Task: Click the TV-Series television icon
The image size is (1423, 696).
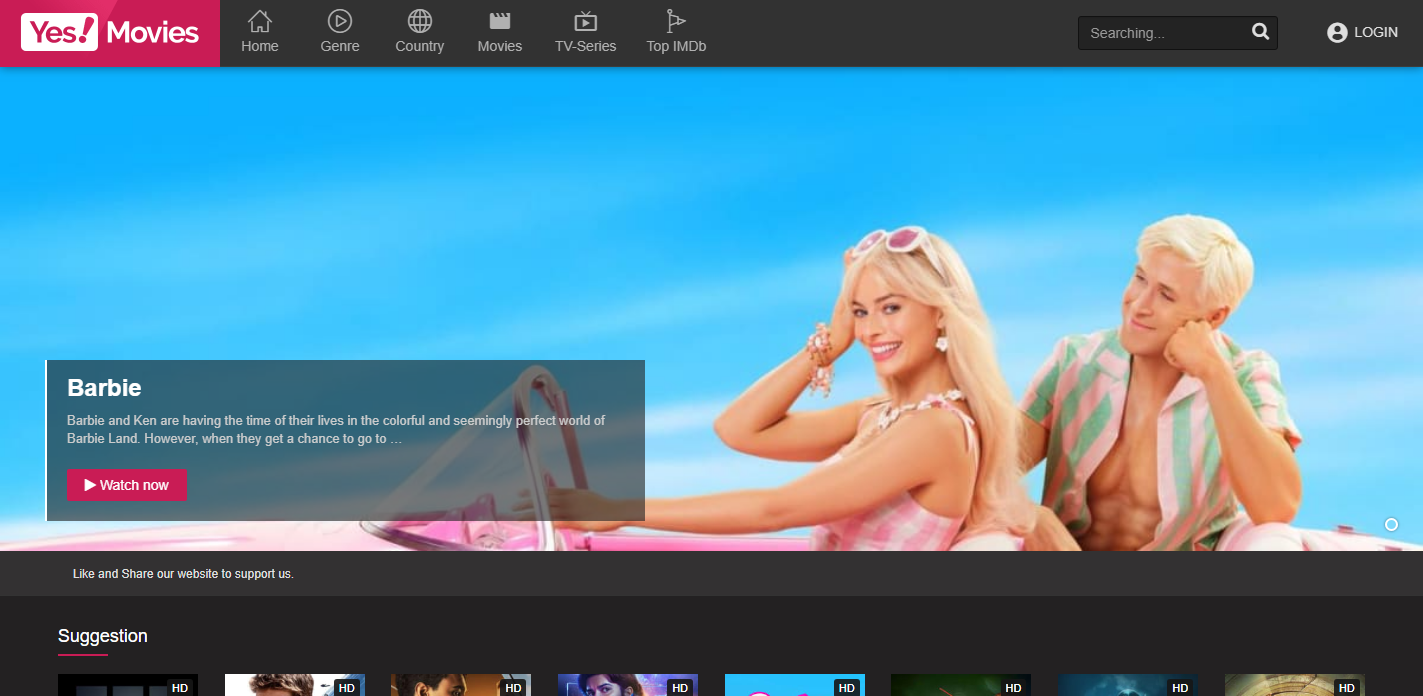Action: [x=586, y=21]
